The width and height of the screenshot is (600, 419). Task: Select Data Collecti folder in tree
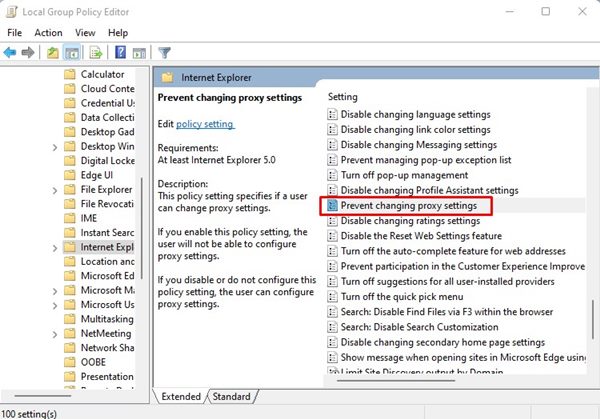coord(99,117)
